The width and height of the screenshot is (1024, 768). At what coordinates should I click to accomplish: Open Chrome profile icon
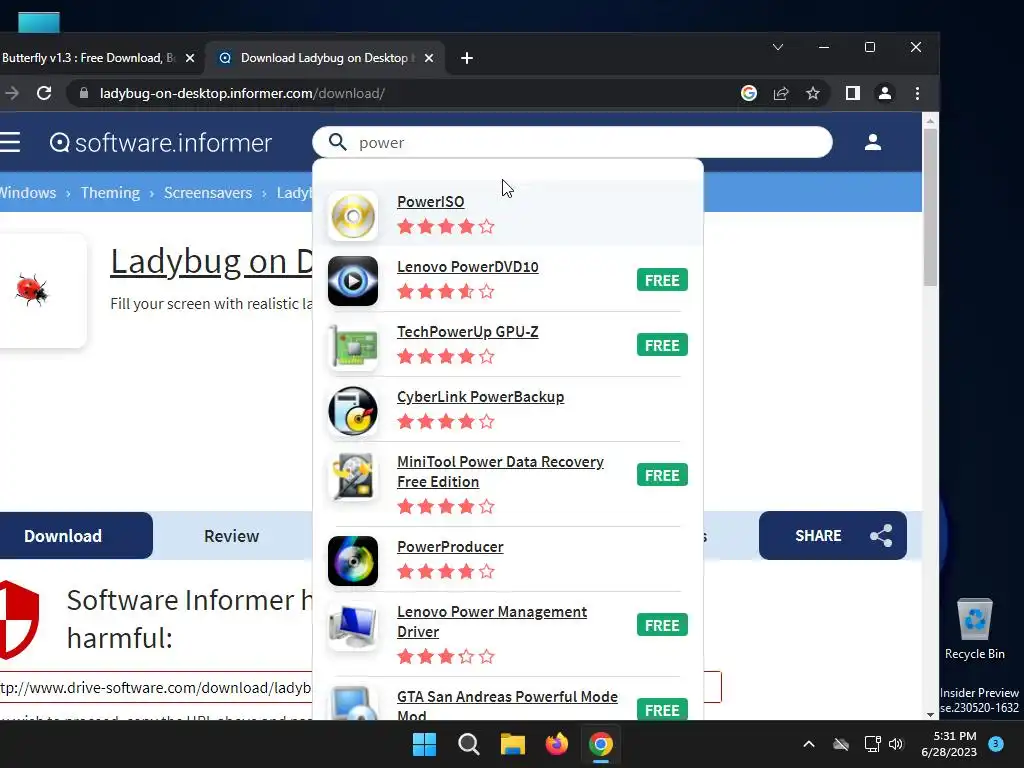[x=884, y=93]
